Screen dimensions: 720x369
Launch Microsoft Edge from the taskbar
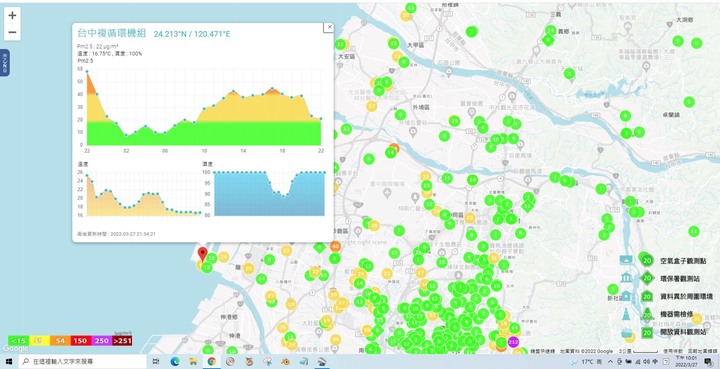[x=174, y=362]
